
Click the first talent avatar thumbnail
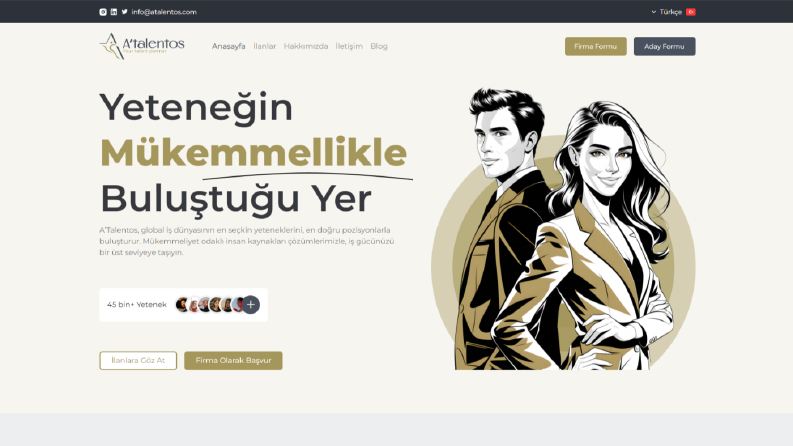coord(182,304)
